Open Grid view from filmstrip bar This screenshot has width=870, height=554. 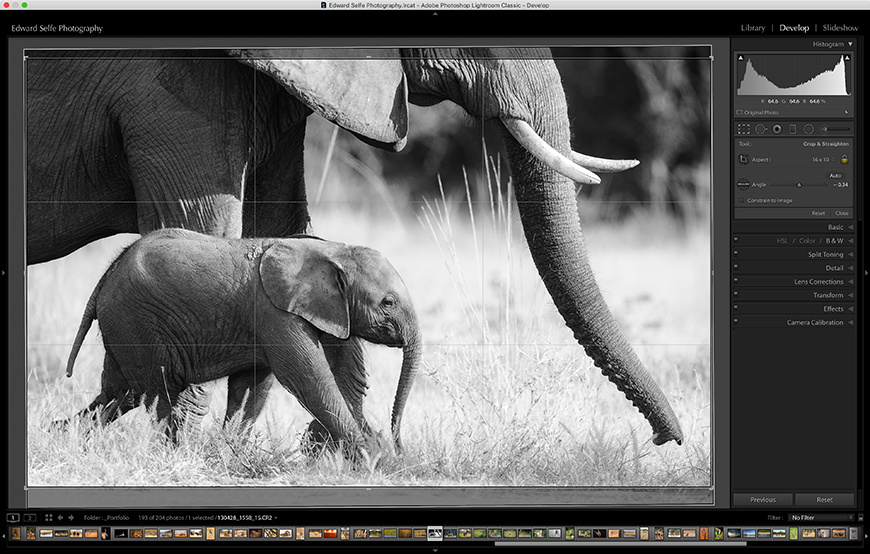point(49,517)
